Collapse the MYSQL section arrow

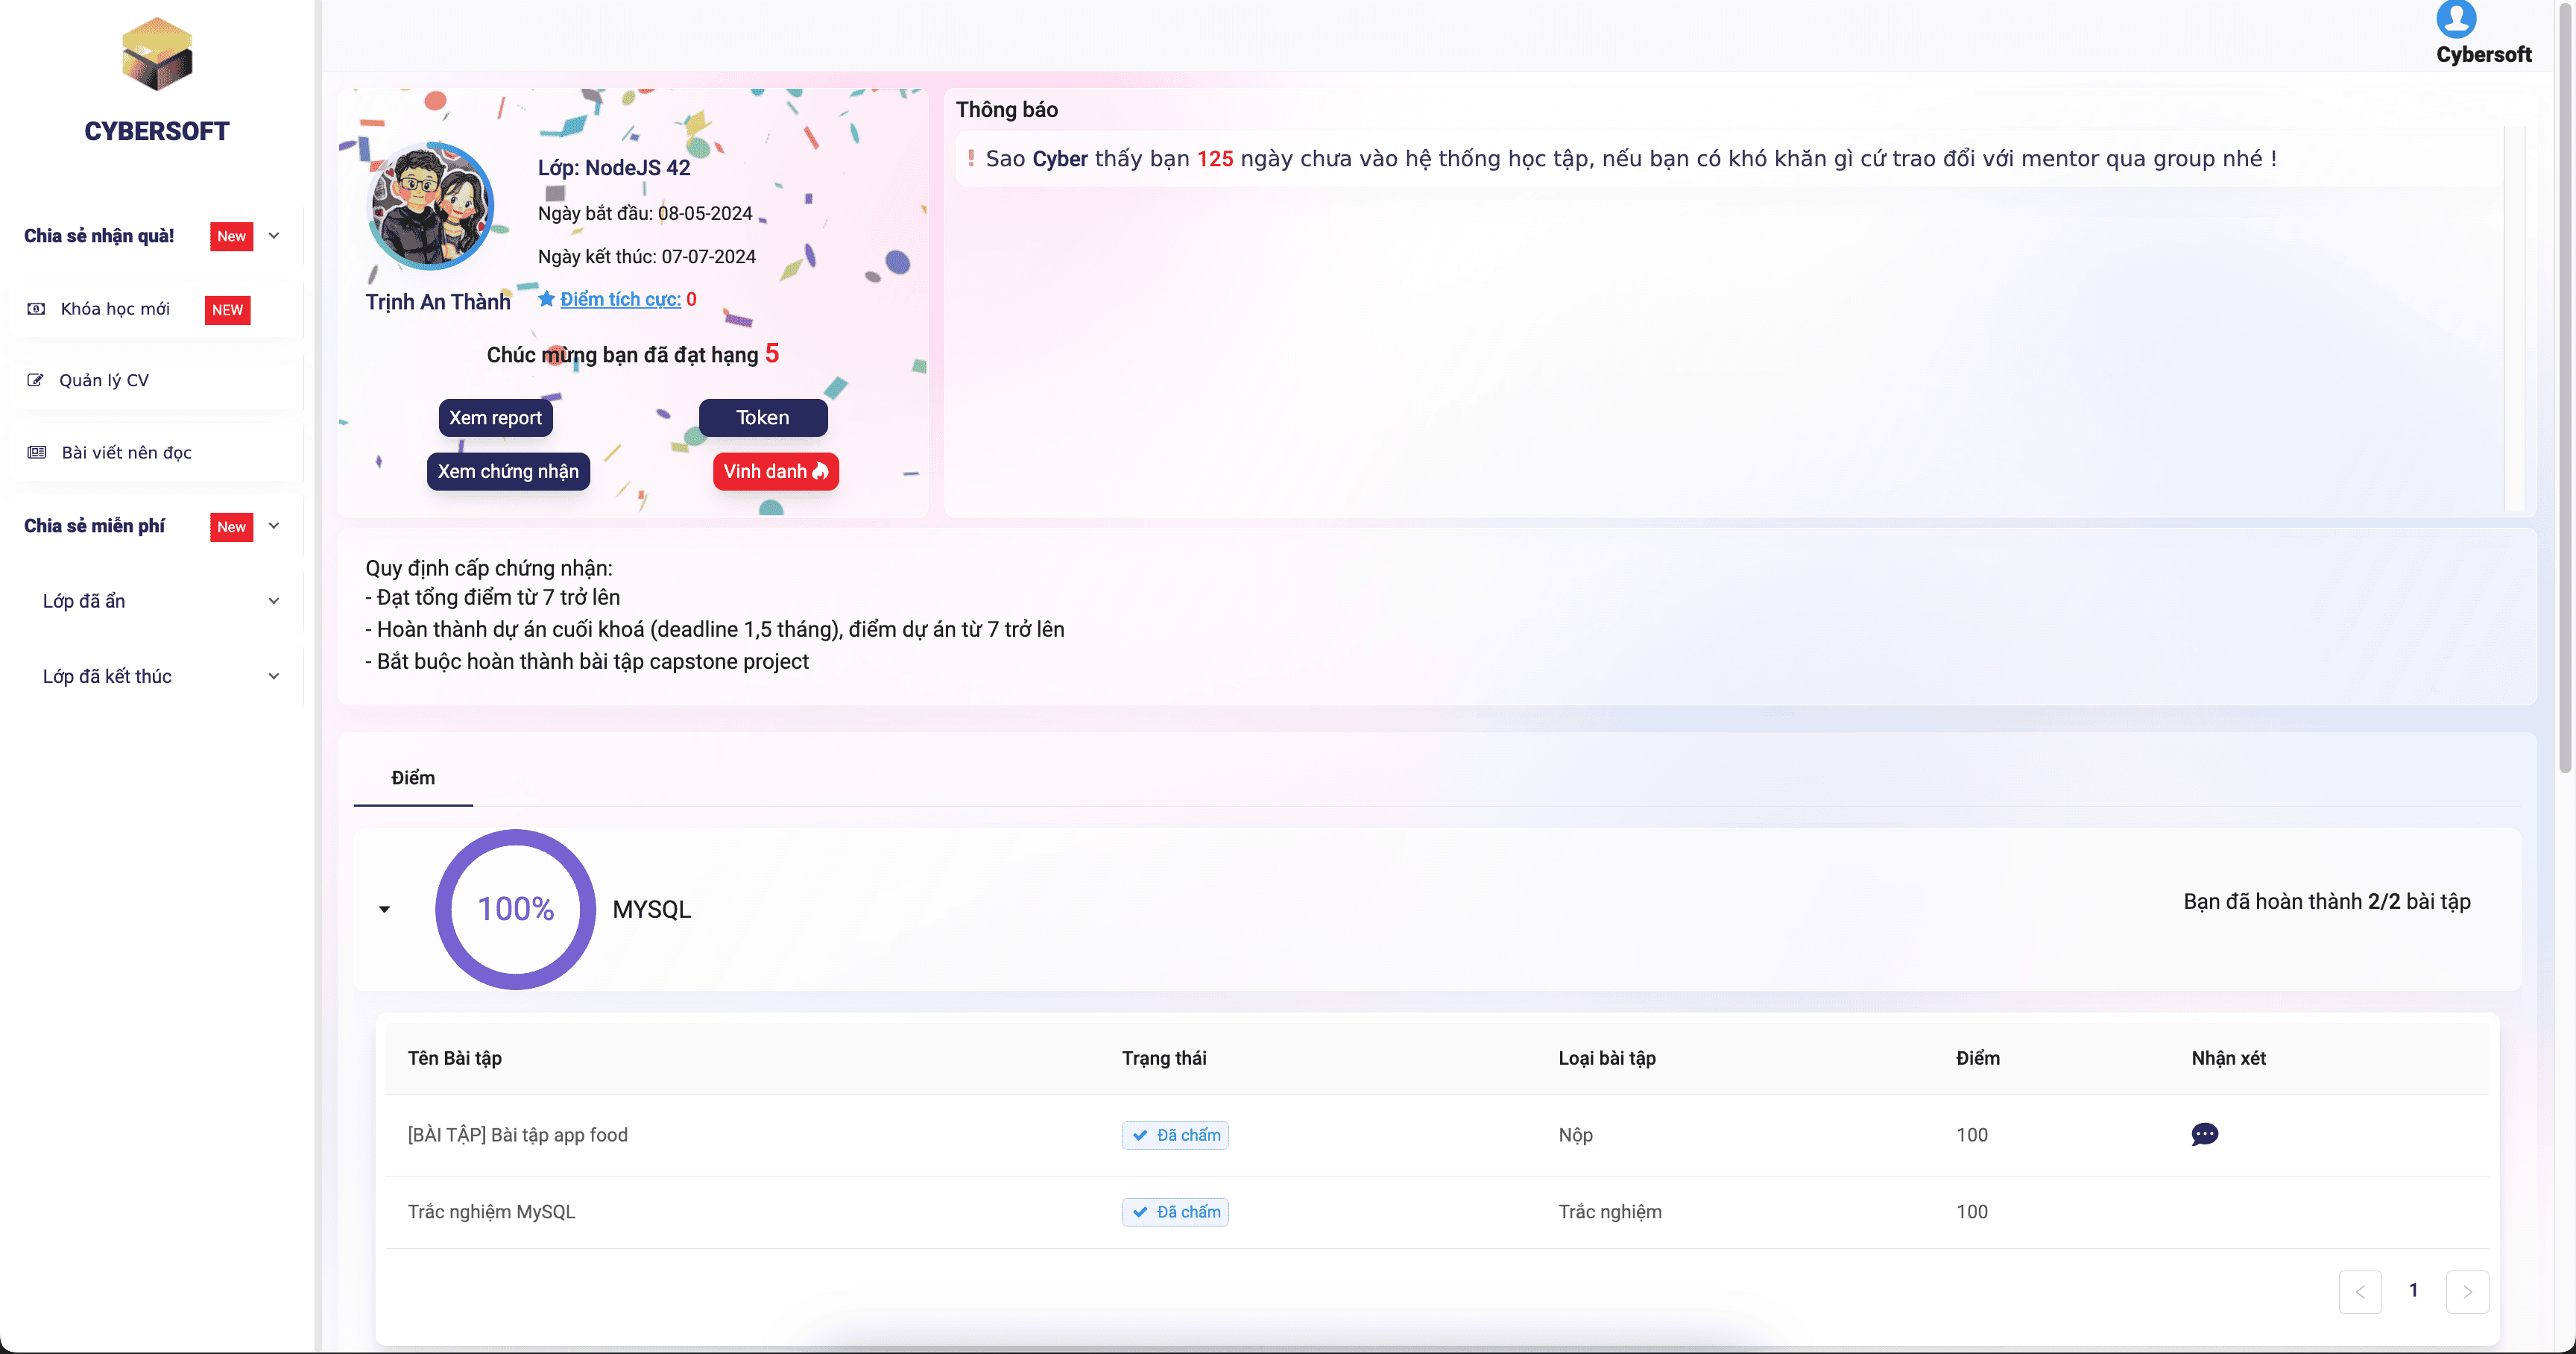point(384,909)
